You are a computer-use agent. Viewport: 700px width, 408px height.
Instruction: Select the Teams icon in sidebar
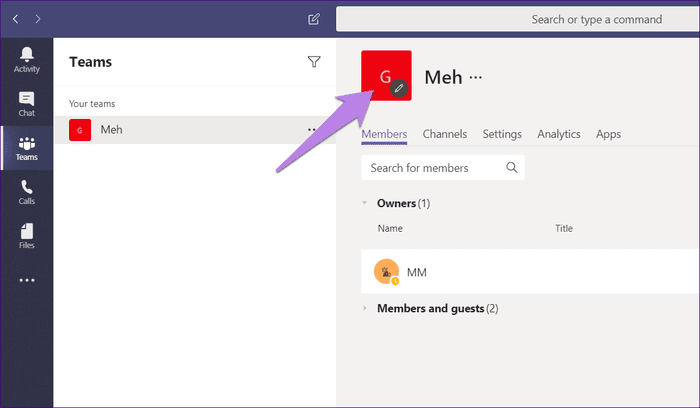click(x=27, y=148)
